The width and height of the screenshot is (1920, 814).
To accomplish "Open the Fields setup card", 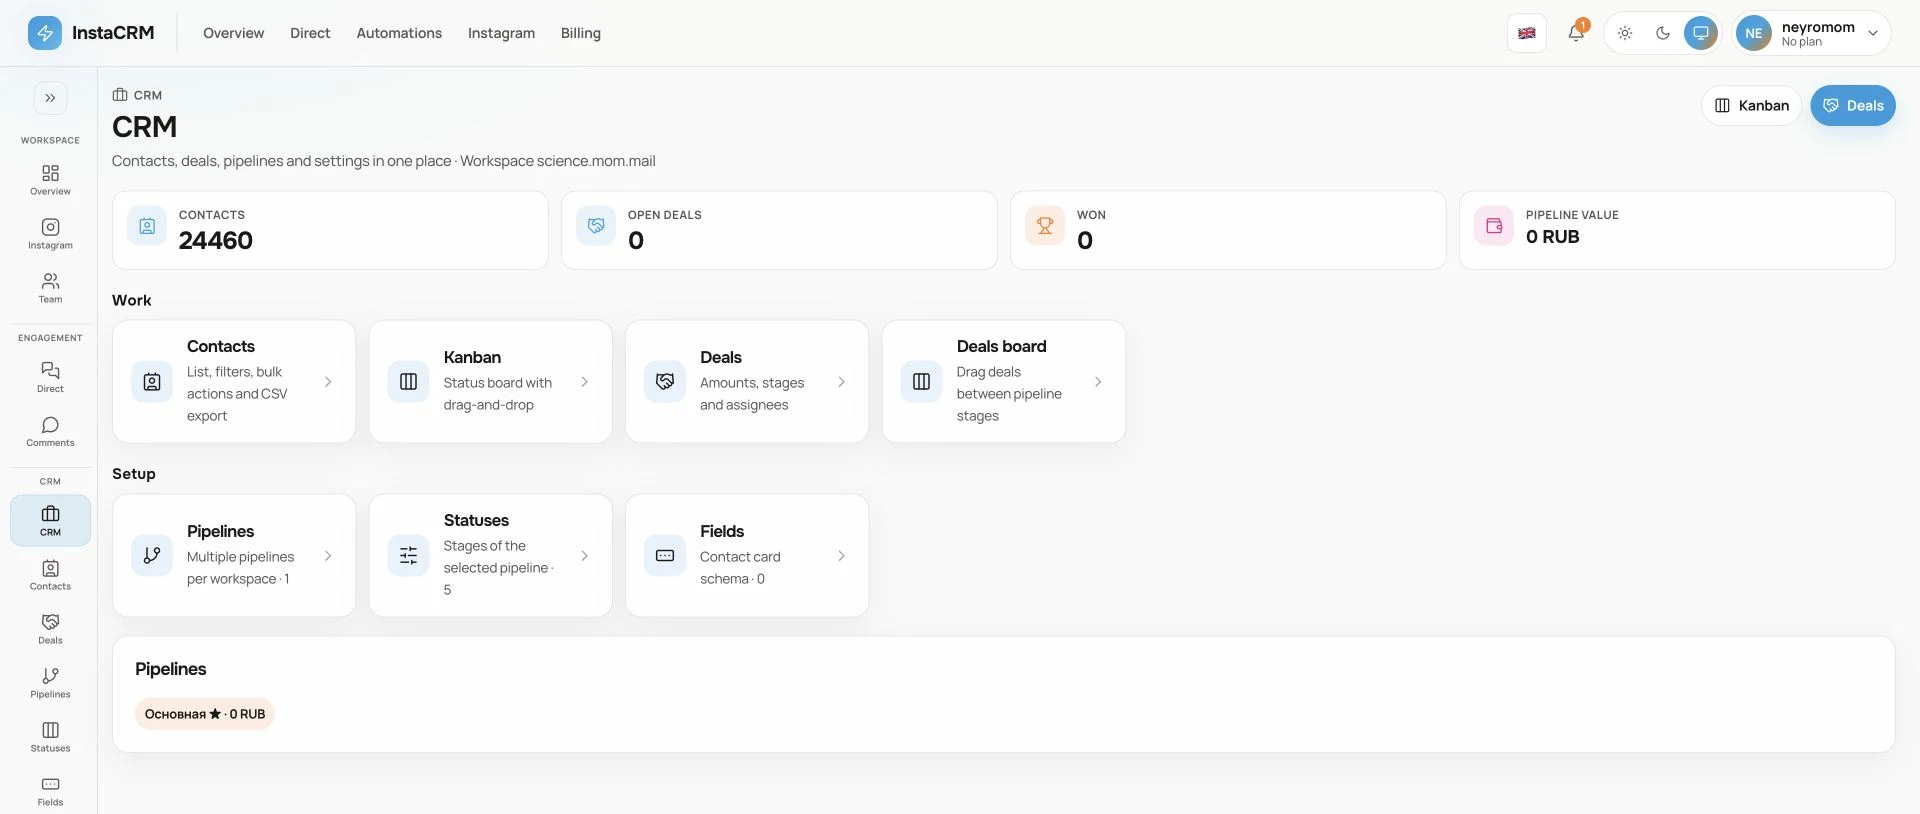I will click(747, 556).
